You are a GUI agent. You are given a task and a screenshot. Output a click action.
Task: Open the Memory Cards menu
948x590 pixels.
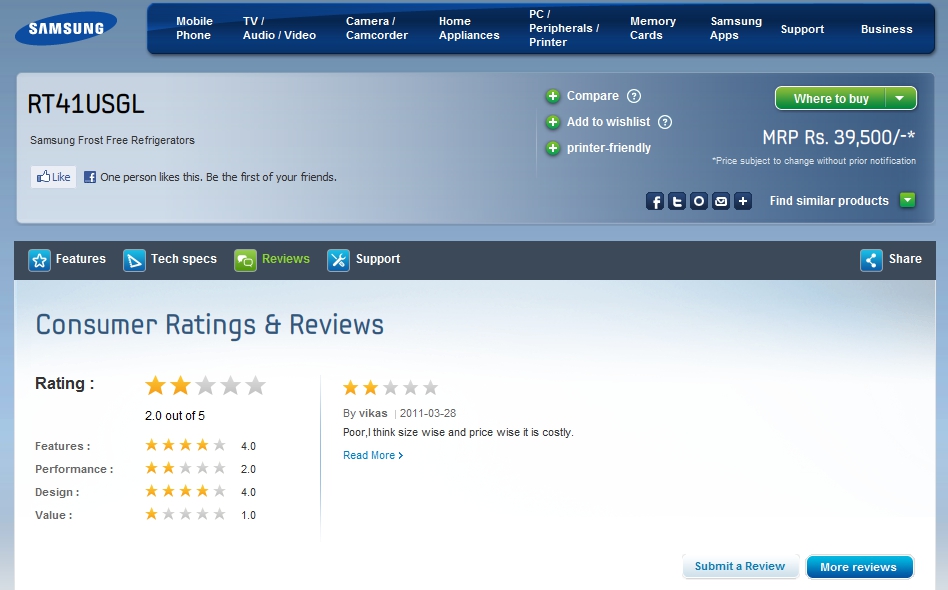pos(653,28)
